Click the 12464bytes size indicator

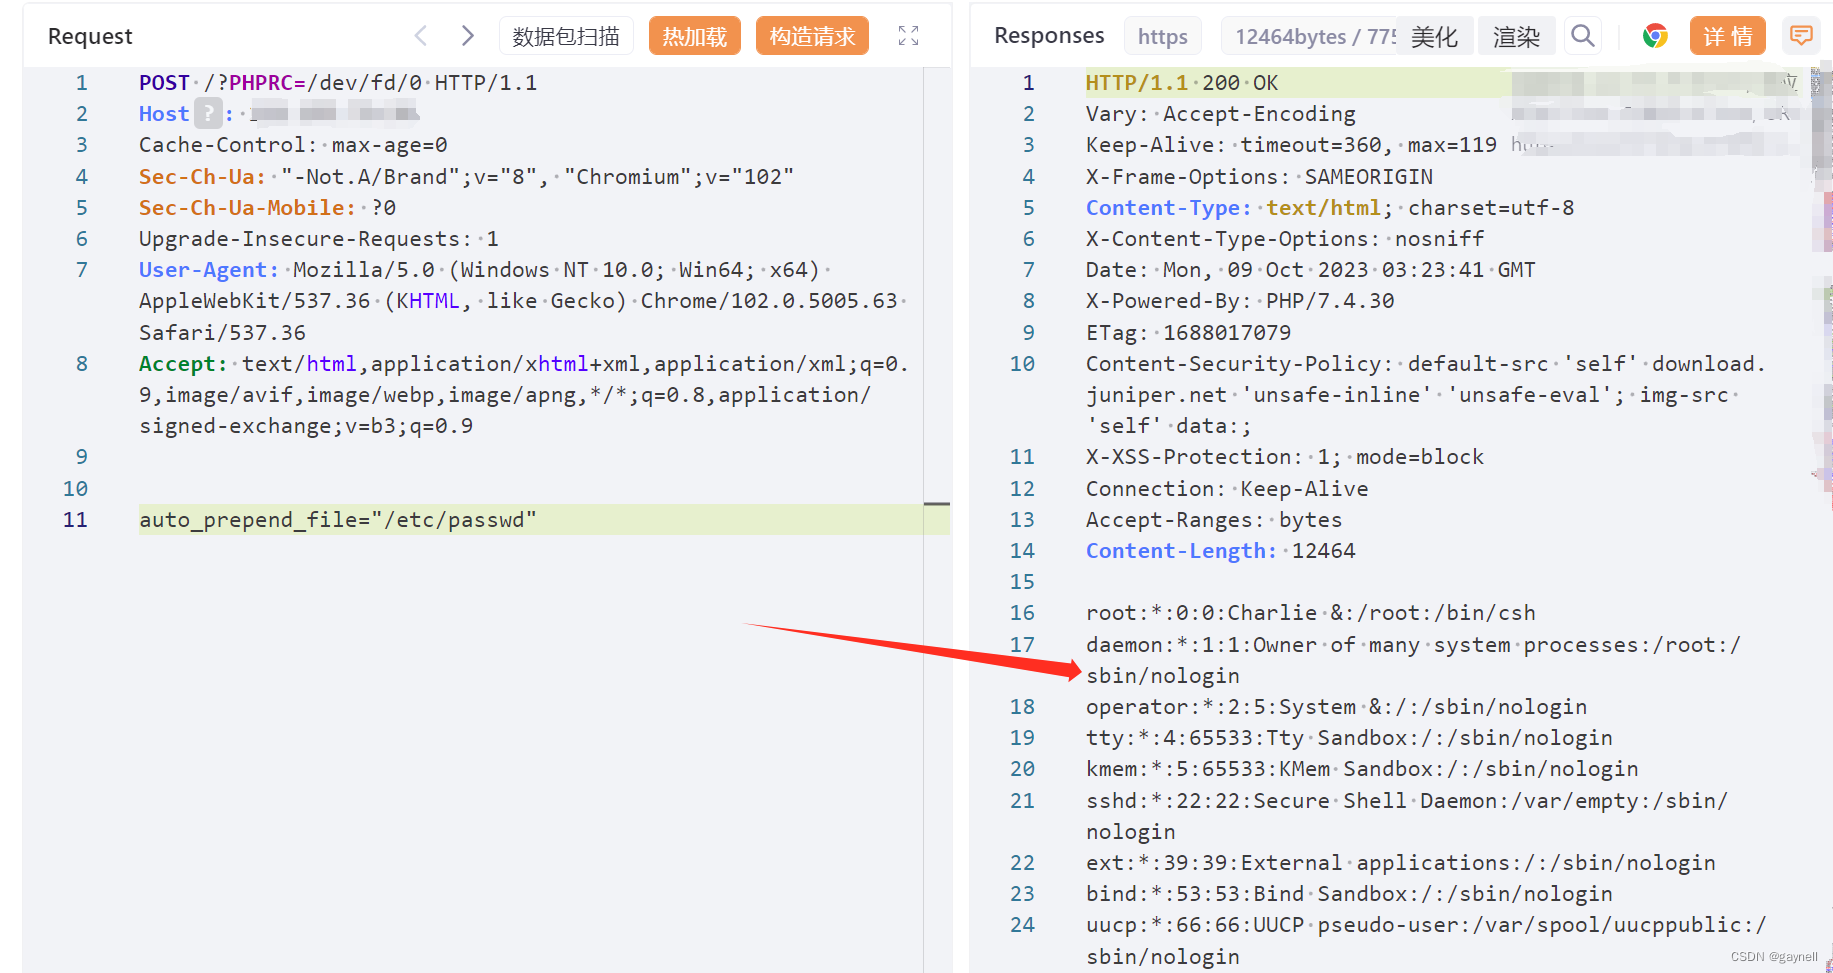[1309, 36]
